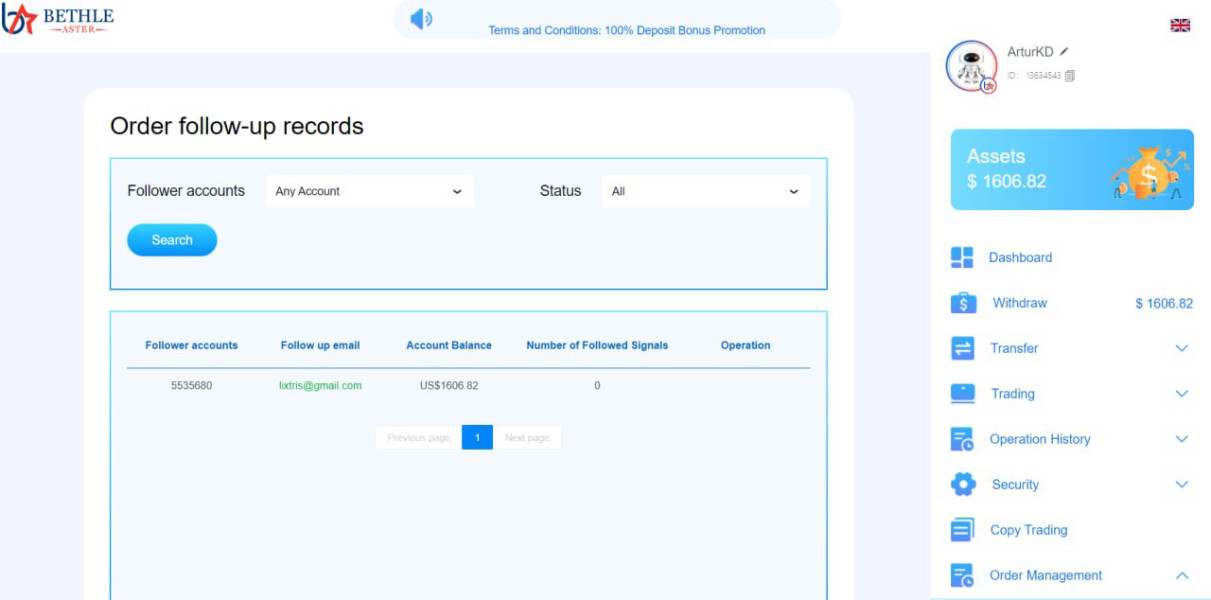Expand the Trading menu chevron
Screen dimensions: 1211x600
(1181, 394)
